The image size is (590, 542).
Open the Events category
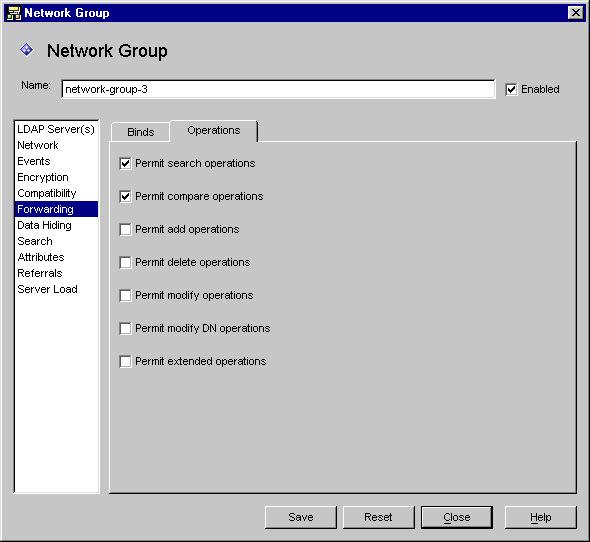[56, 161]
